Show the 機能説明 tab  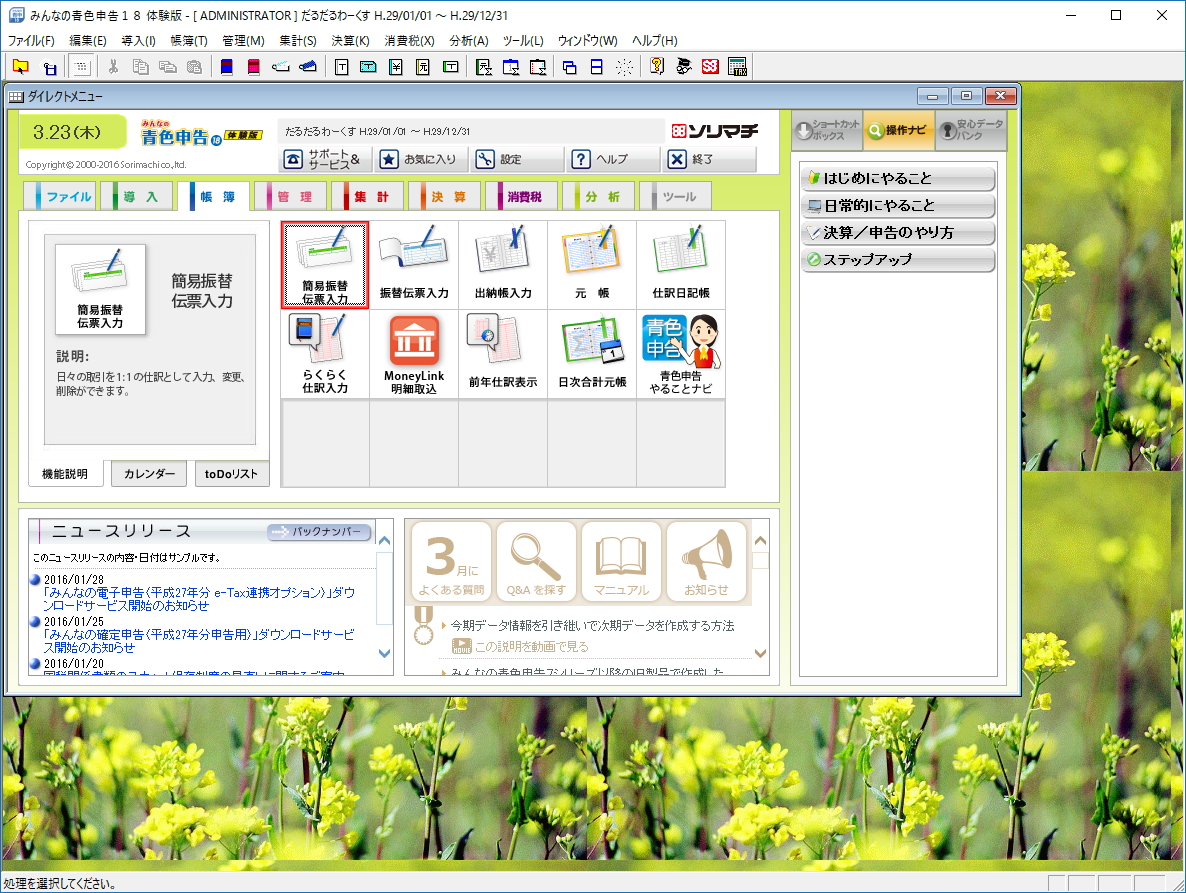click(x=65, y=474)
